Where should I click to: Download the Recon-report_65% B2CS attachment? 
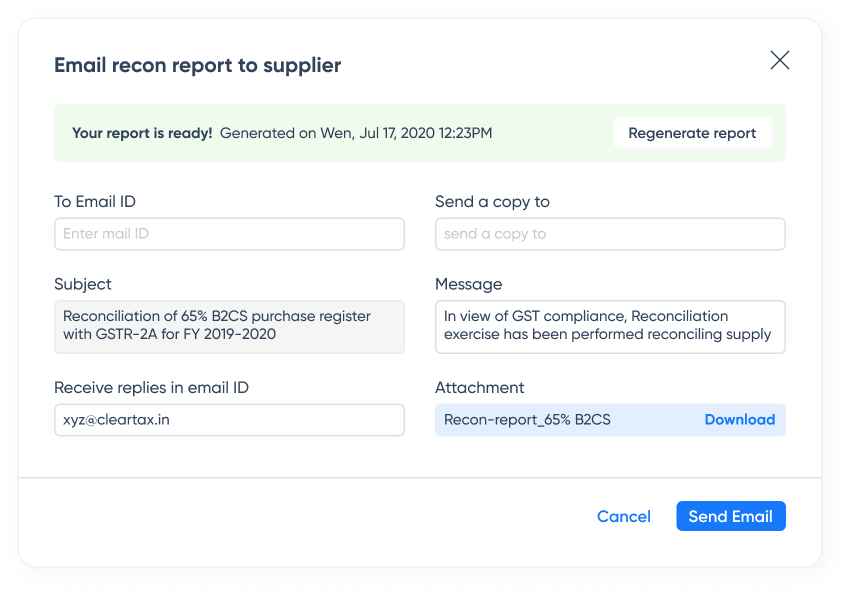[740, 420]
